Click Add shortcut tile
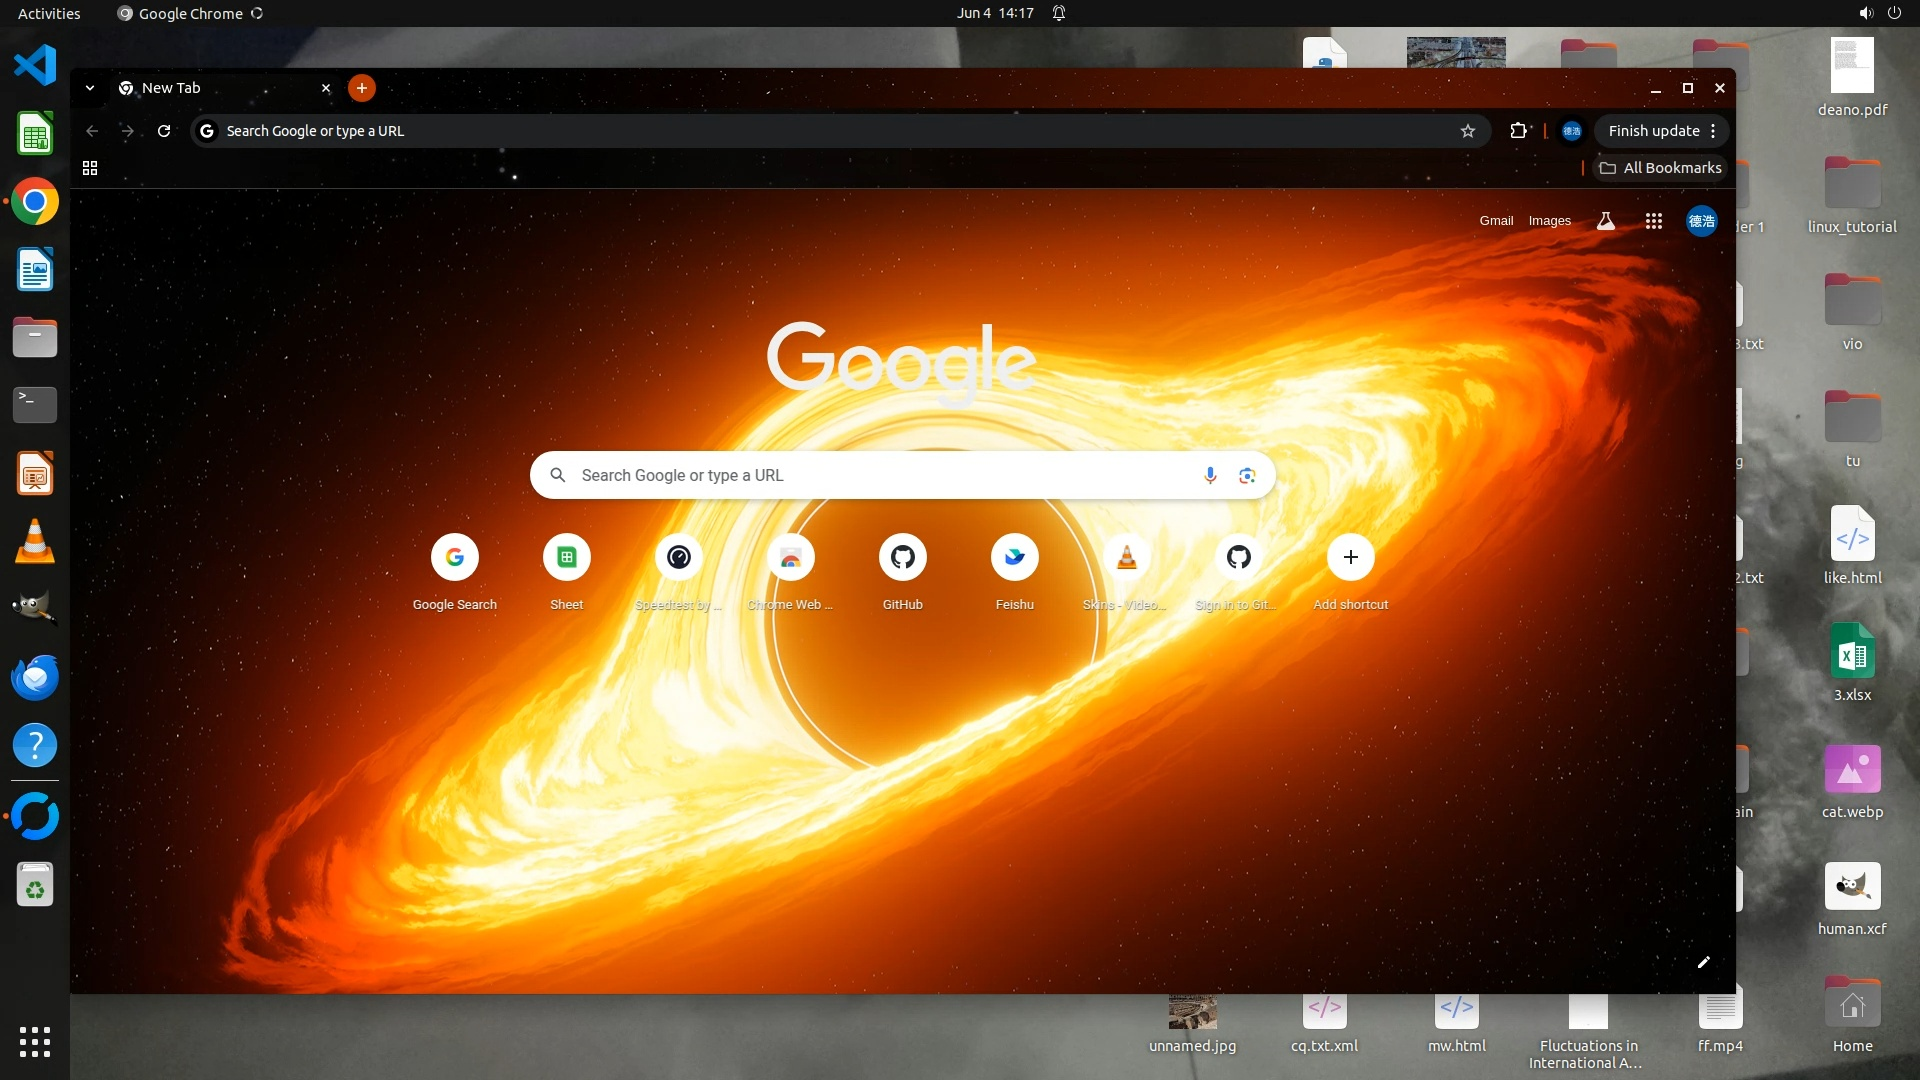1920x1080 pixels. [x=1350, y=558]
